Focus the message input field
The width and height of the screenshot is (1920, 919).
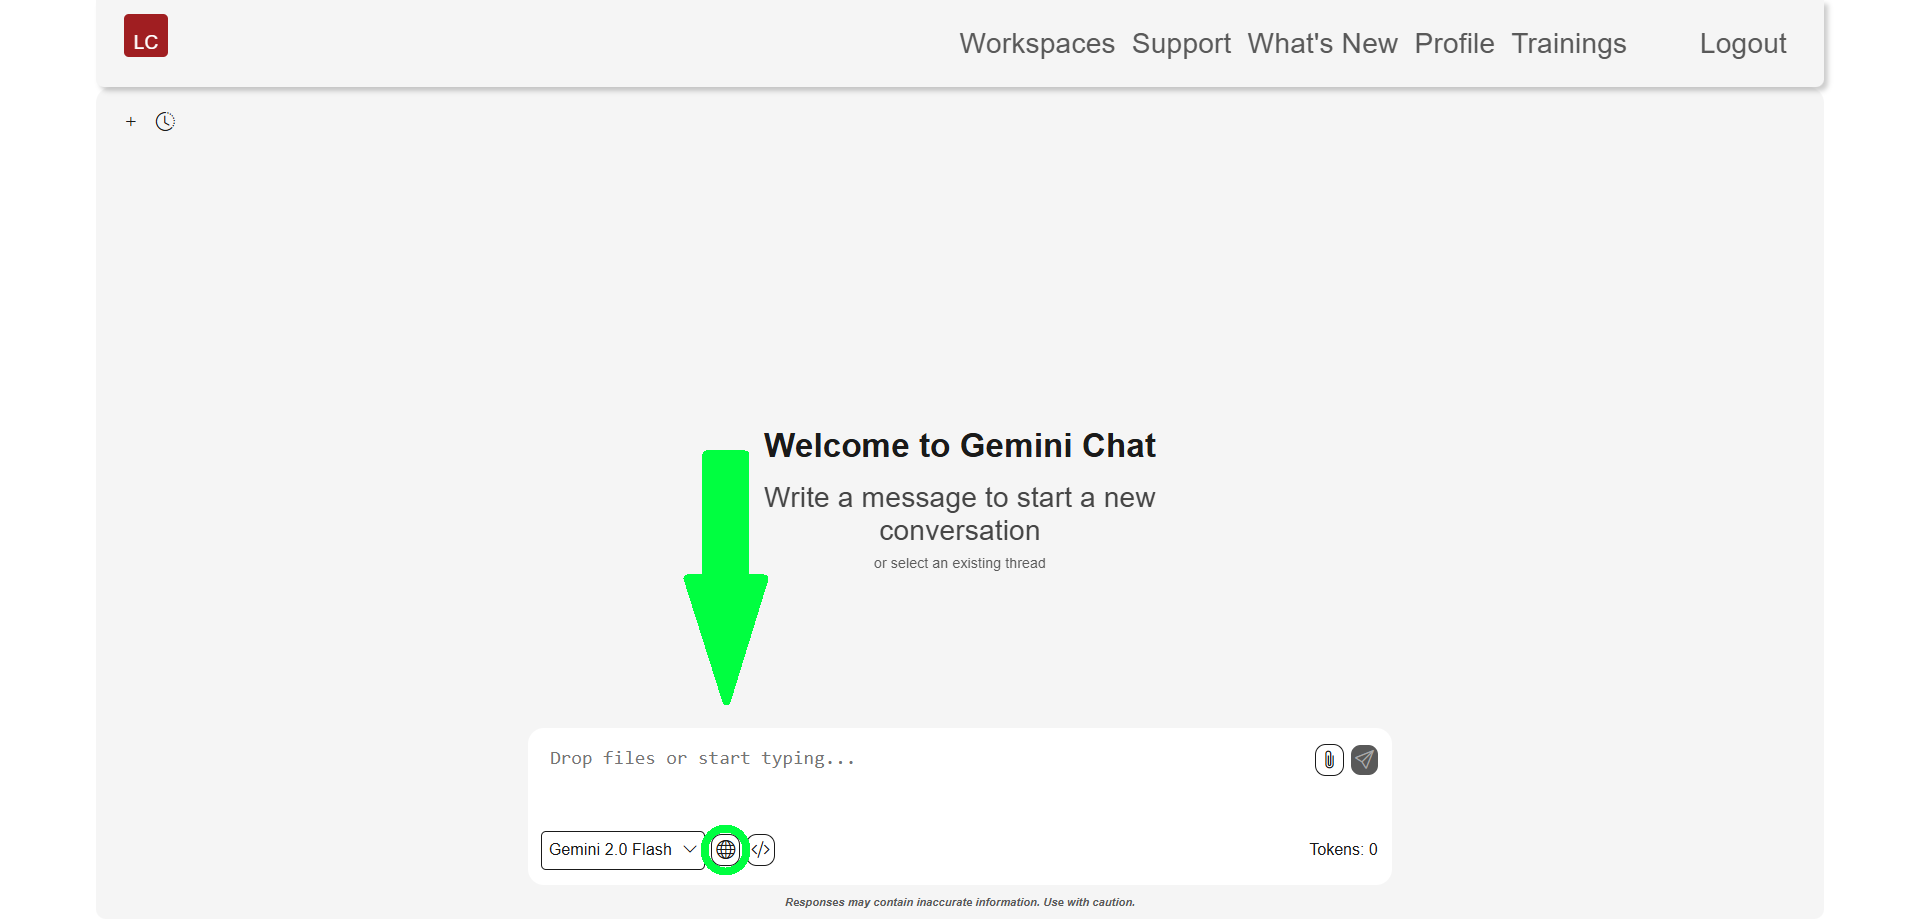click(x=925, y=775)
